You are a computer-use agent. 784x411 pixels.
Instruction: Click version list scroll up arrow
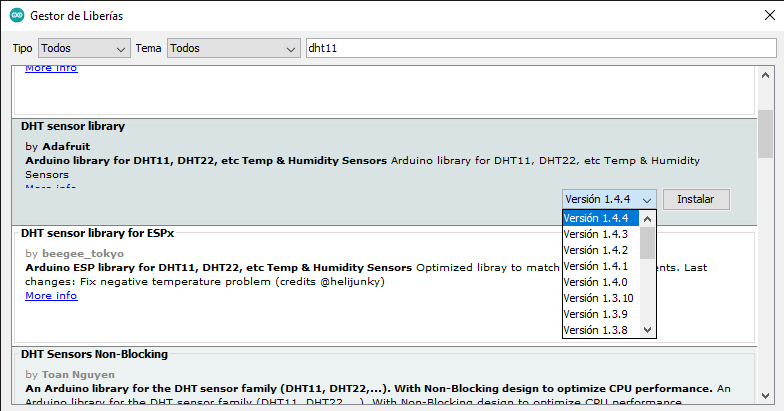648,219
